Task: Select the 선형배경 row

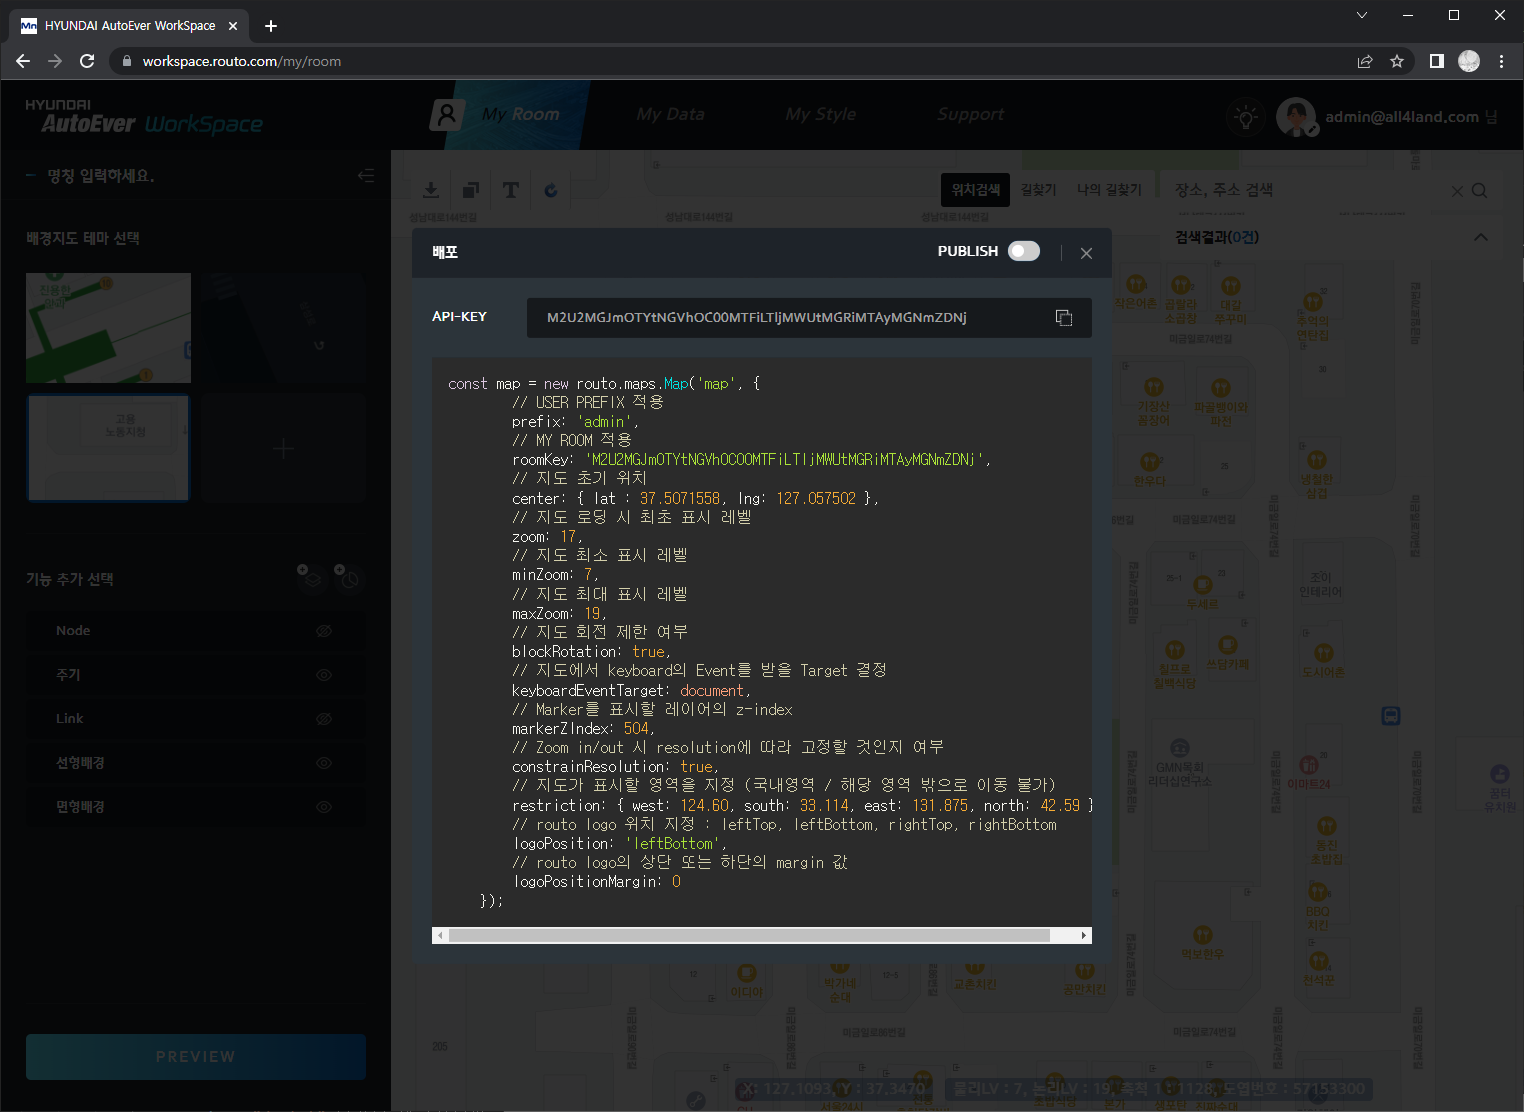Action: point(196,763)
